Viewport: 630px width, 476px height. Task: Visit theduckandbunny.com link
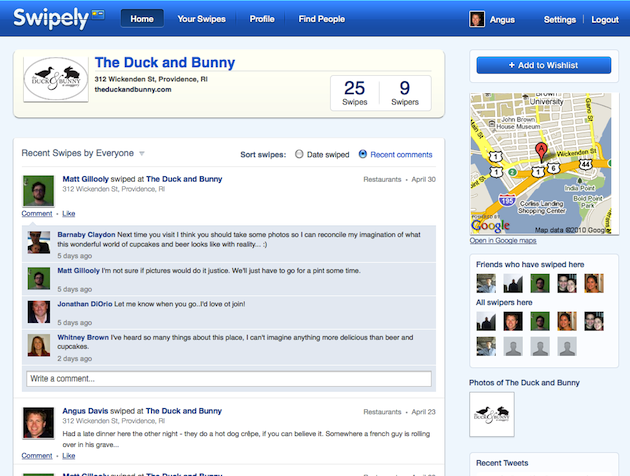(133, 90)
